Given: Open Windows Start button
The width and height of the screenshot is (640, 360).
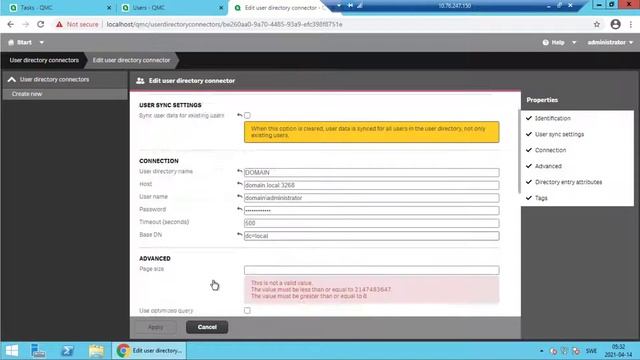Looking at the screenshot, I should (x=12, y=351).
